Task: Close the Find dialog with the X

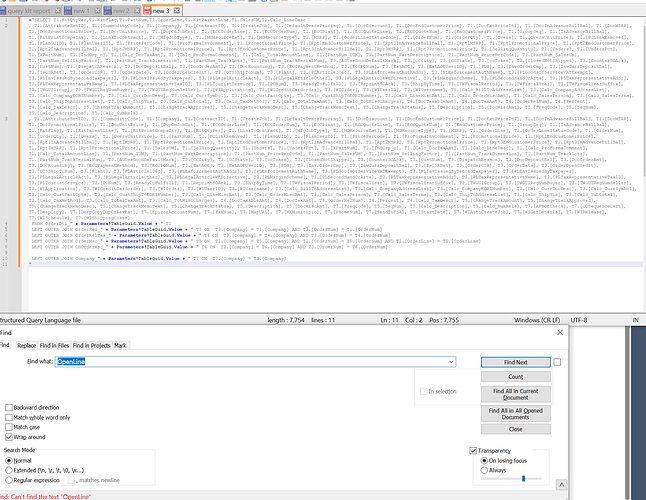Action: pyautogui.click(x=560, y=332)
